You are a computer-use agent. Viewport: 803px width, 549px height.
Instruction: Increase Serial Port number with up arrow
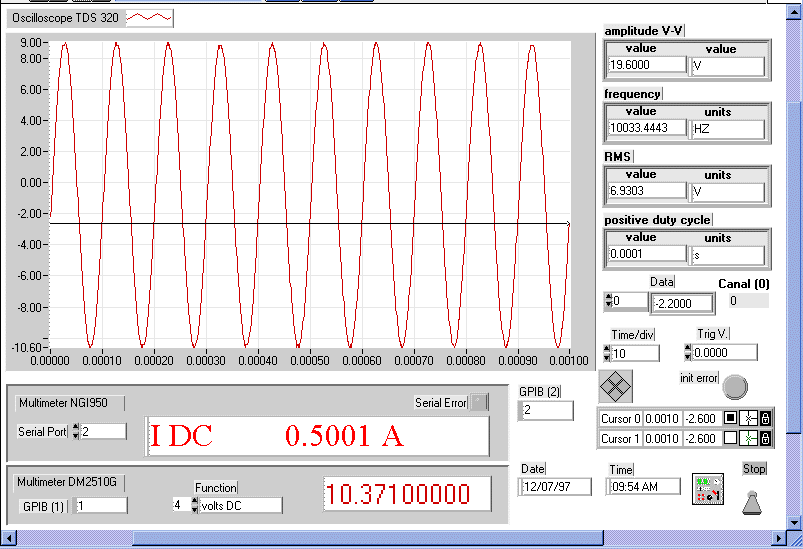coord(76,427)
